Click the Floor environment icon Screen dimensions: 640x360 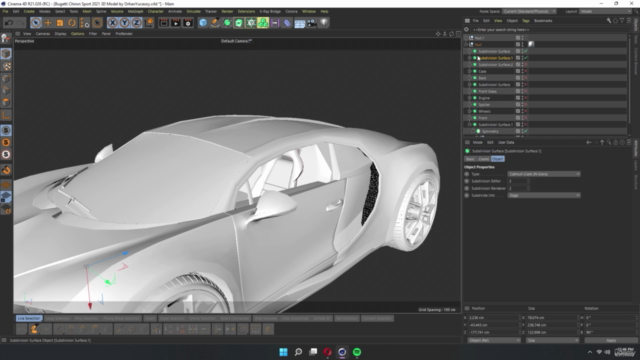(x=300, y=23)
